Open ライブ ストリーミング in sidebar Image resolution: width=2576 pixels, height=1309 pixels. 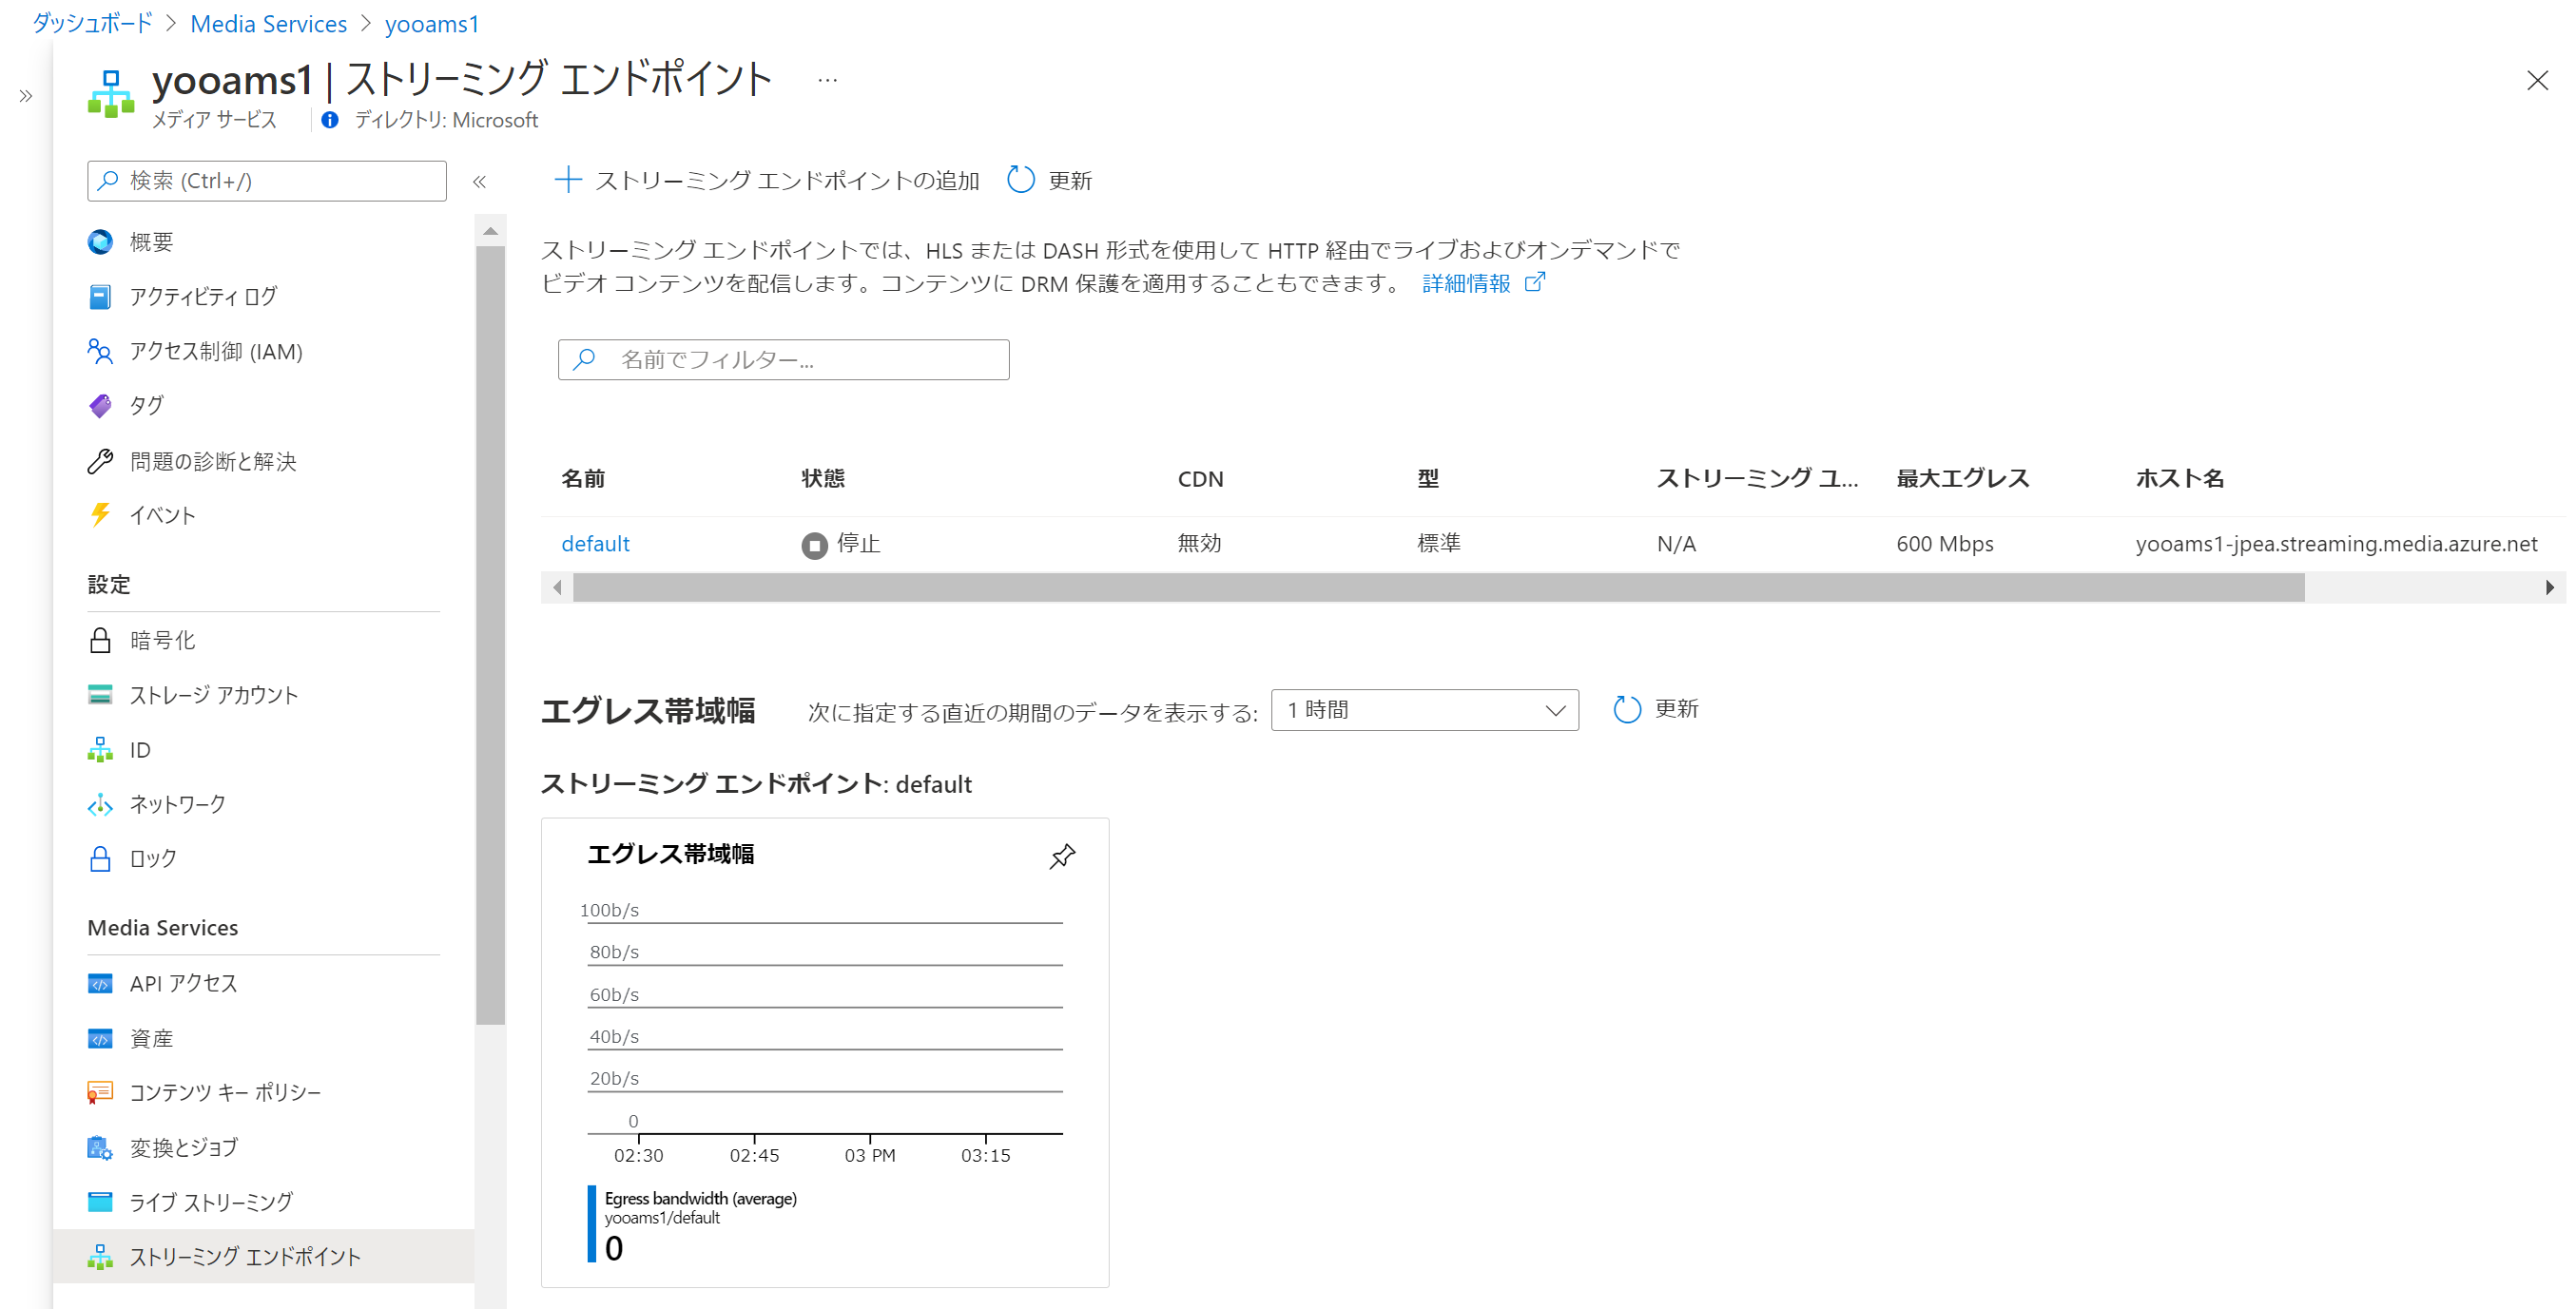click(211, 1202)
